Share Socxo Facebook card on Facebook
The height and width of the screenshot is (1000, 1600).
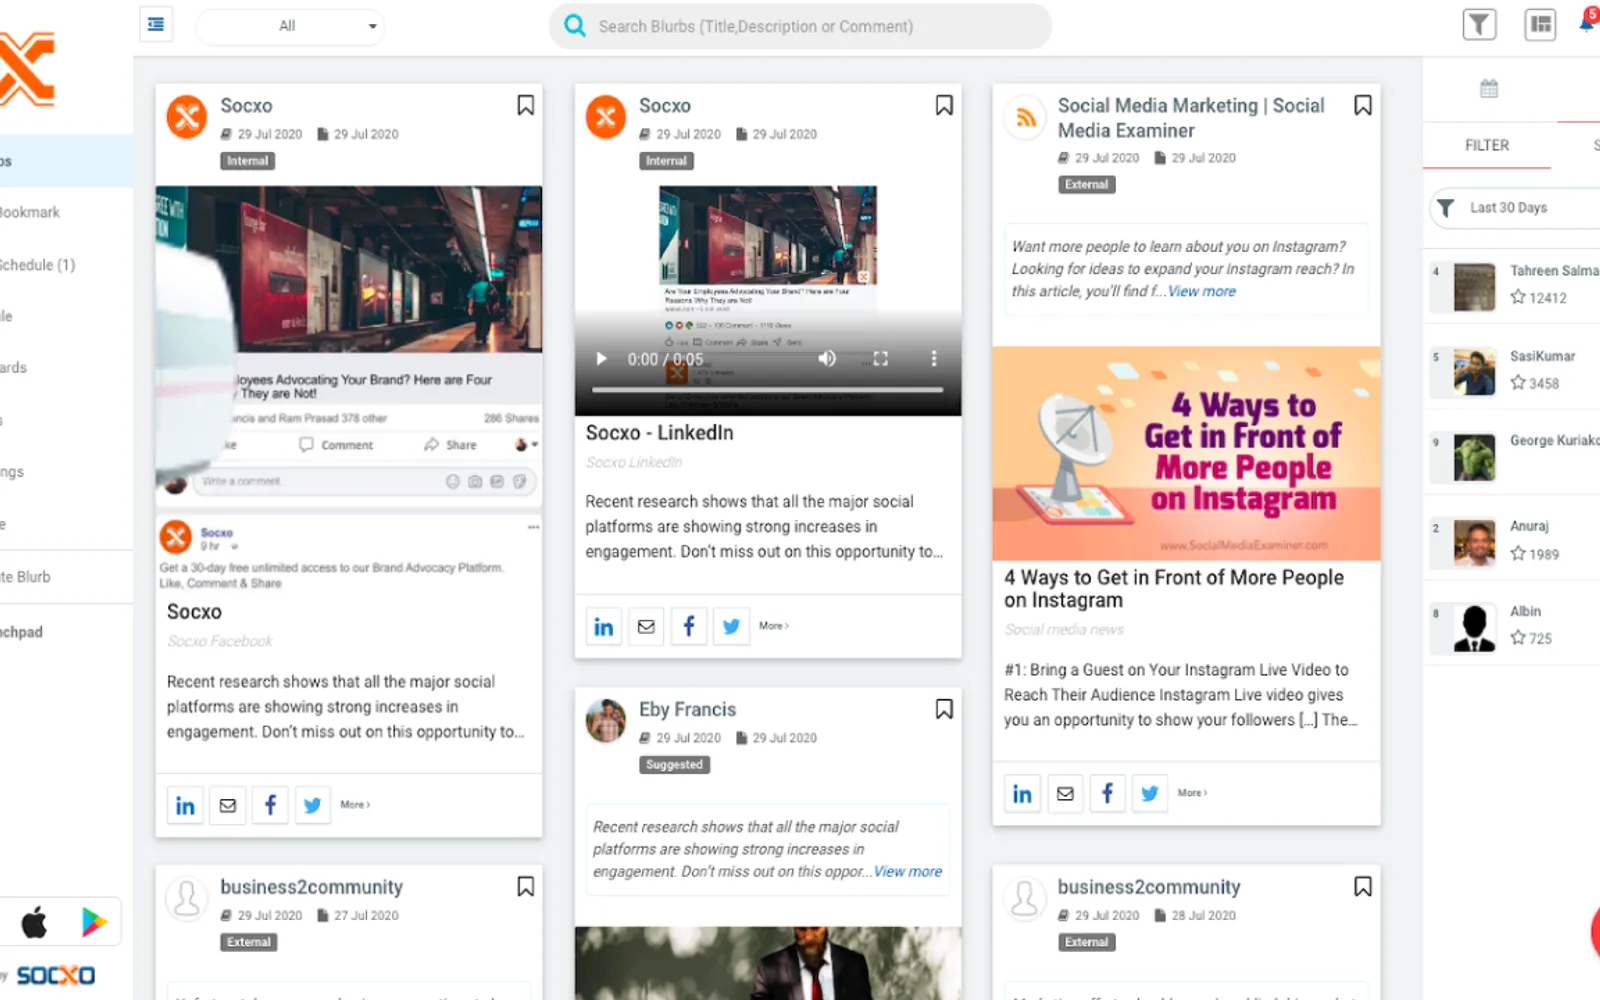click(x=270, y=805)
